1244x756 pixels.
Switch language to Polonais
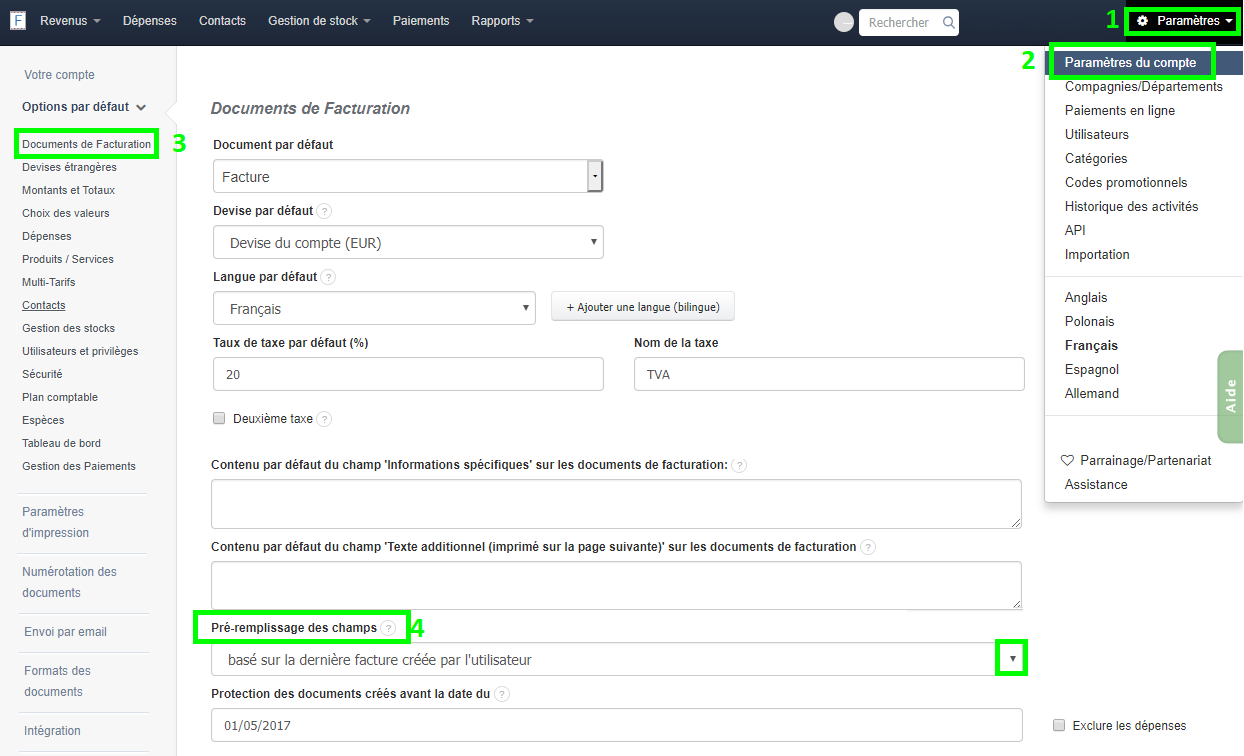1090,322
